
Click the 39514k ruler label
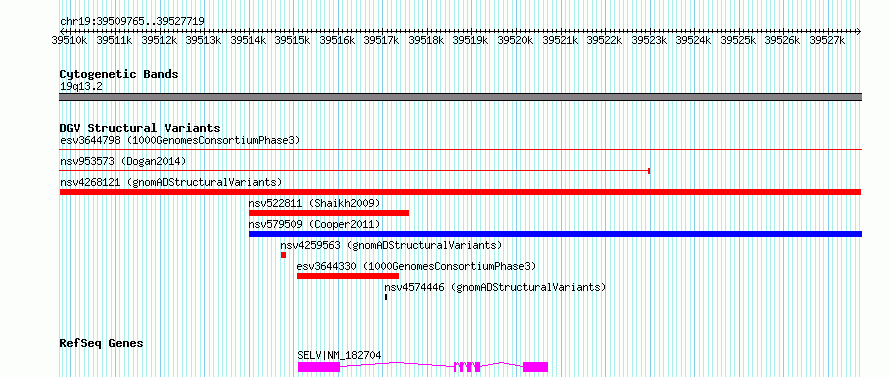click(248, 40)
